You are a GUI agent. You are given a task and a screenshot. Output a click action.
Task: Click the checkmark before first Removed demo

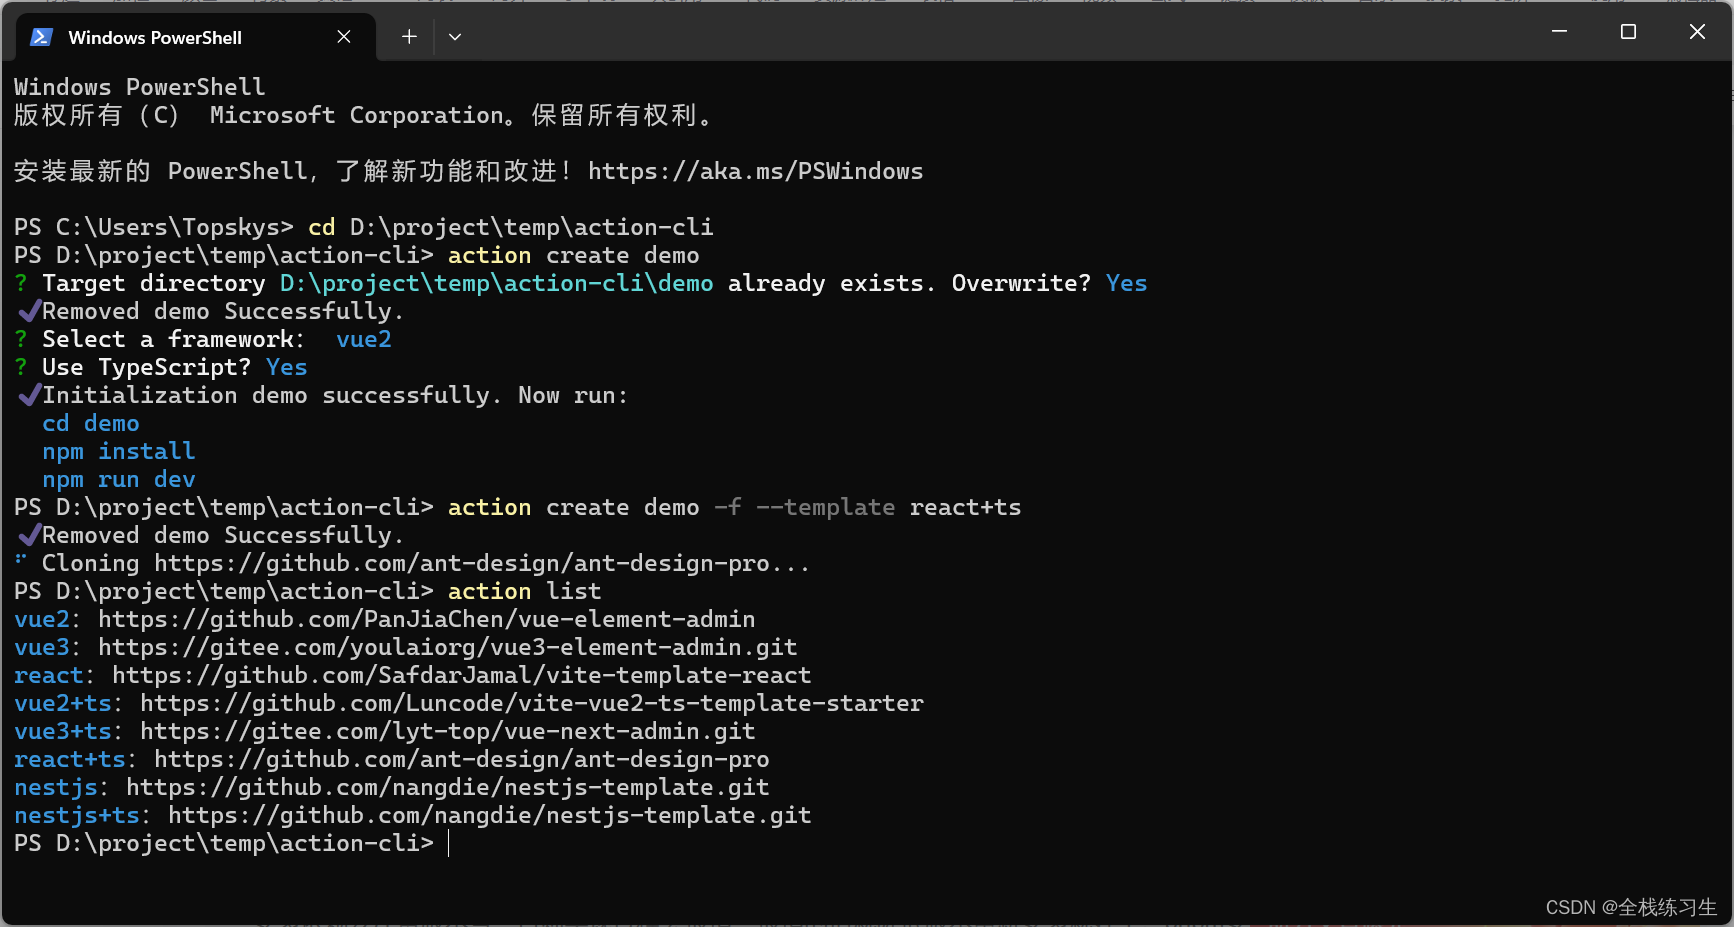(x=29, y=311)
